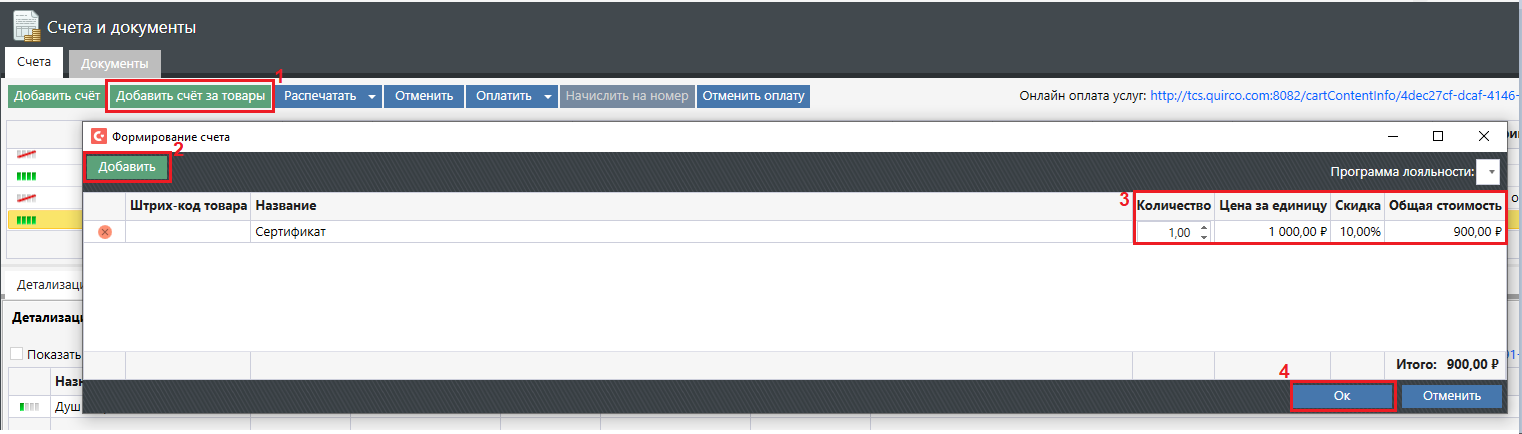The height and width of the screenshot is (434, 1522).
Task: Select the Счета tab
Action: coord(34,62)
